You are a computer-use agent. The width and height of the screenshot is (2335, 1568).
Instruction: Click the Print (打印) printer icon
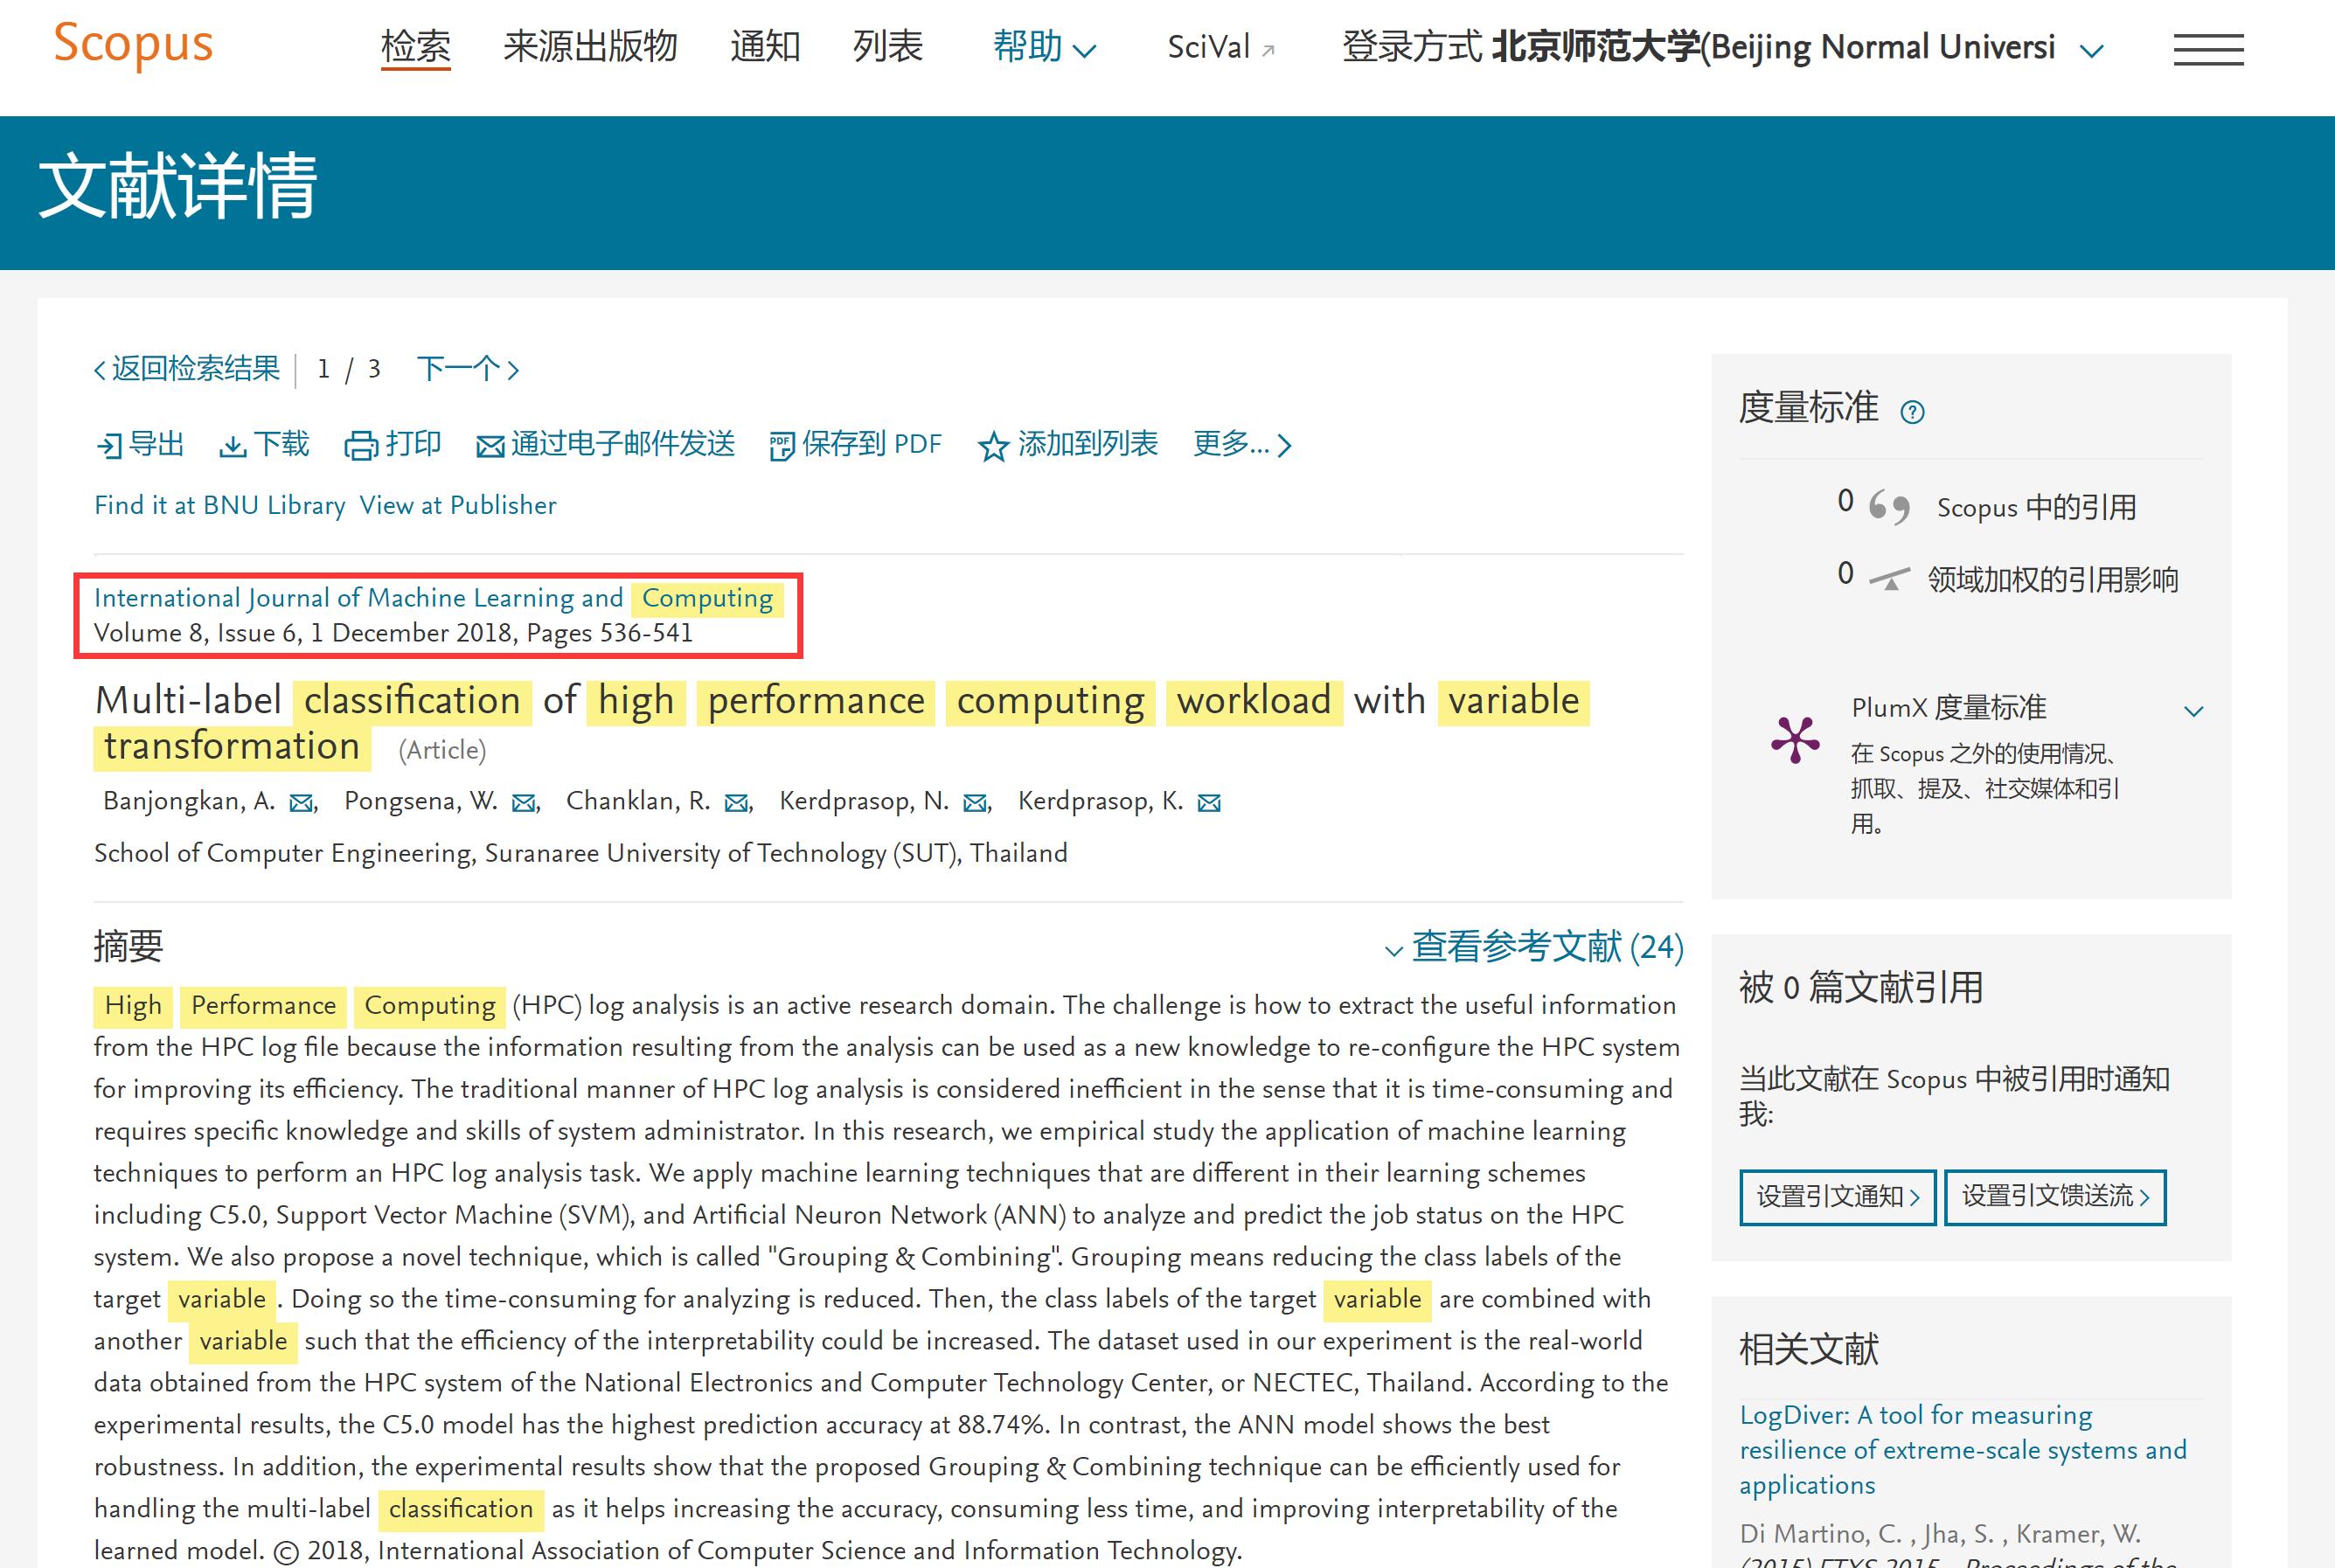click(360, 446)
